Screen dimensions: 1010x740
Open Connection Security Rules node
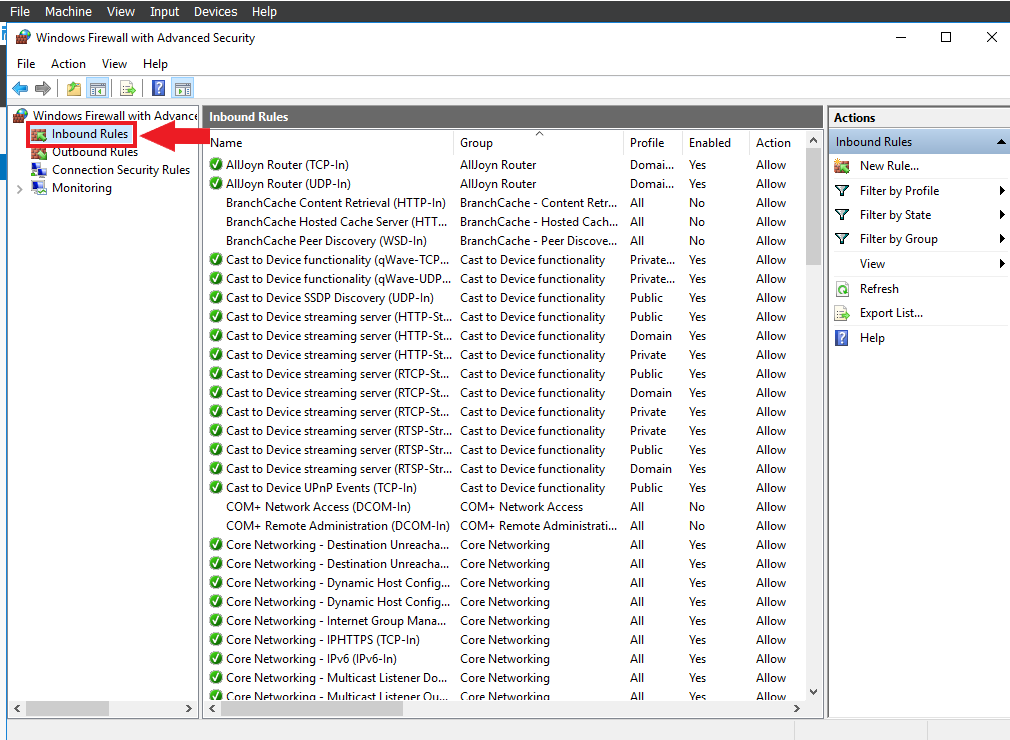click(120, 170)
